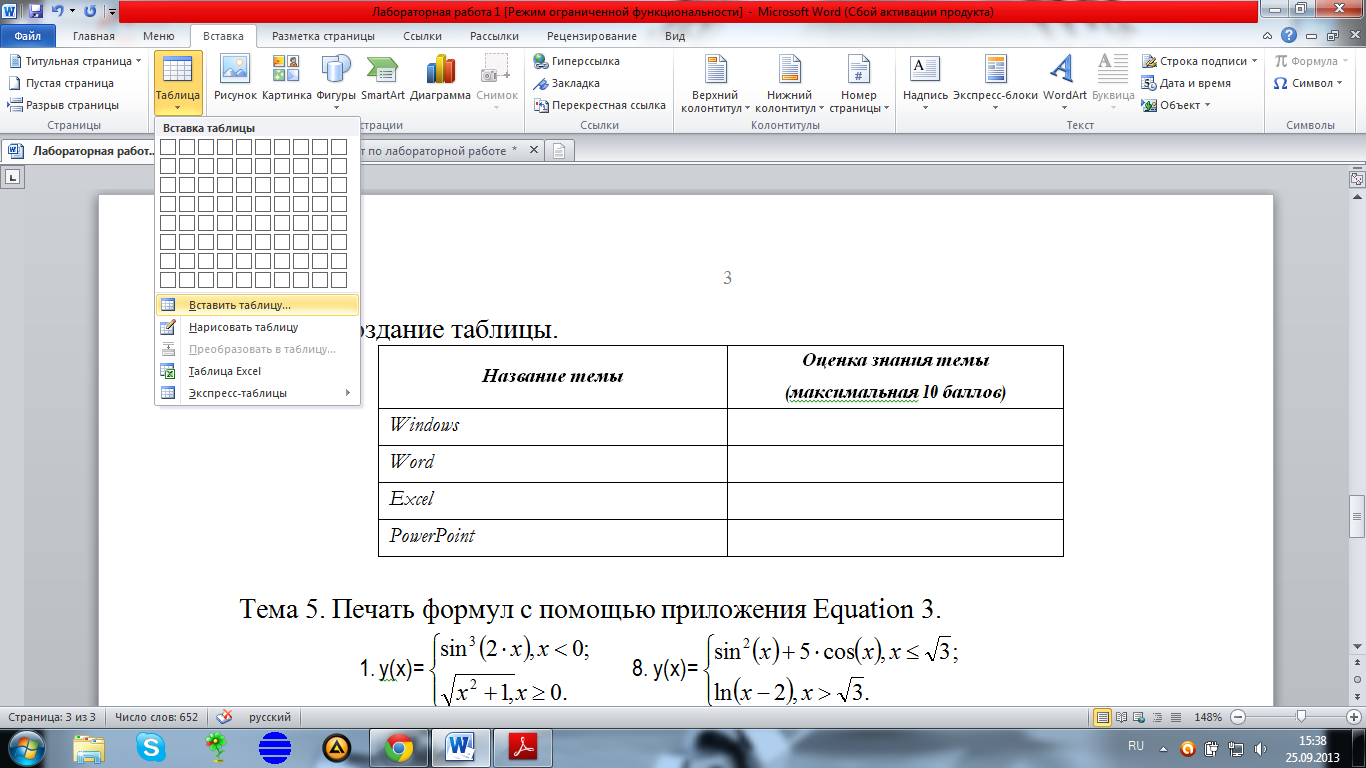Open the WordArt dropdown
The image size is (1366, 768).
pos(1064,82)
